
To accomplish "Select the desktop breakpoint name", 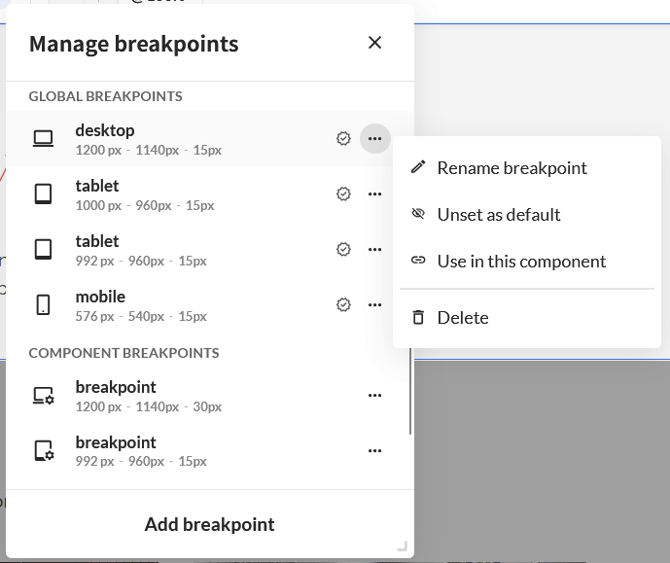I will pos(105,130).
